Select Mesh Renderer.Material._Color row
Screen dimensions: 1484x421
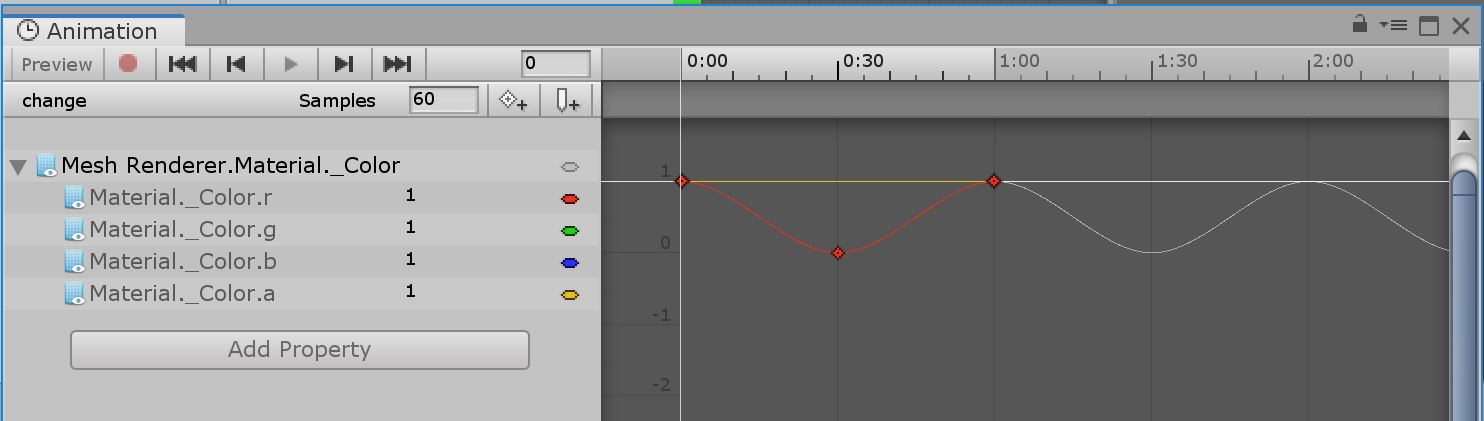(300, 166)
